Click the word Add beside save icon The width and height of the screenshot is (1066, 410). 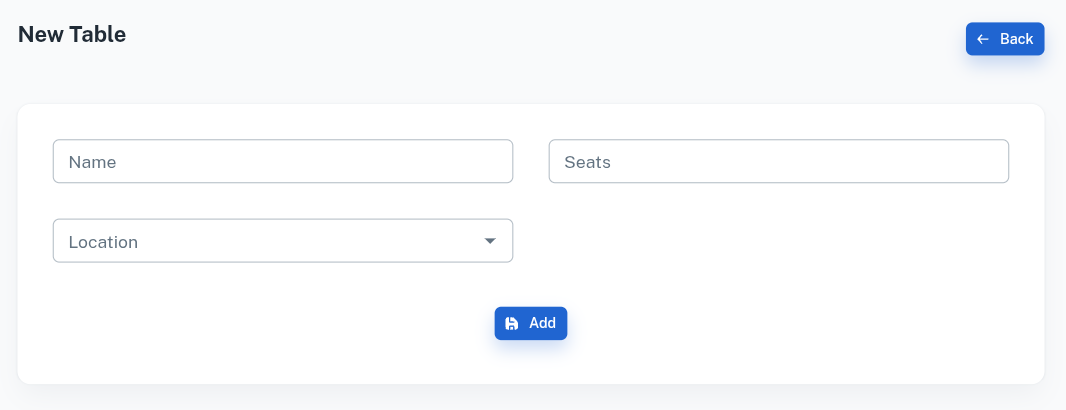tap(542, 323)
